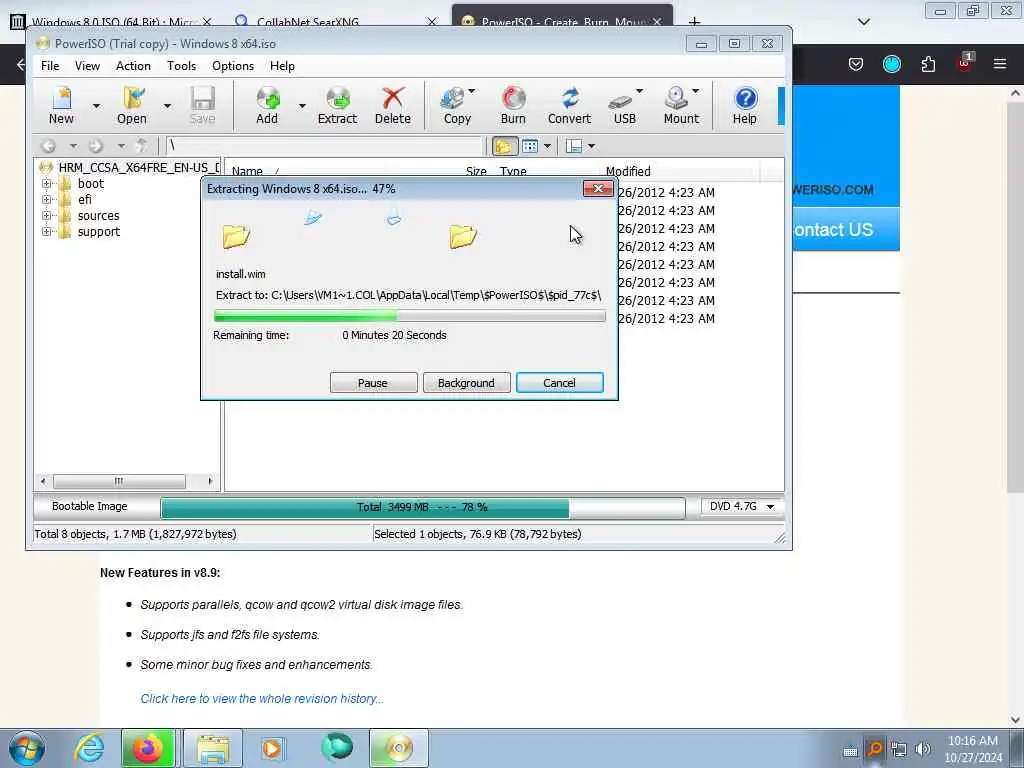Viewport: 1024px width, 768px height.
Task: Click the Firefox extensions puzzle icon
Action: pyautogui.click(x=928, y=64)
